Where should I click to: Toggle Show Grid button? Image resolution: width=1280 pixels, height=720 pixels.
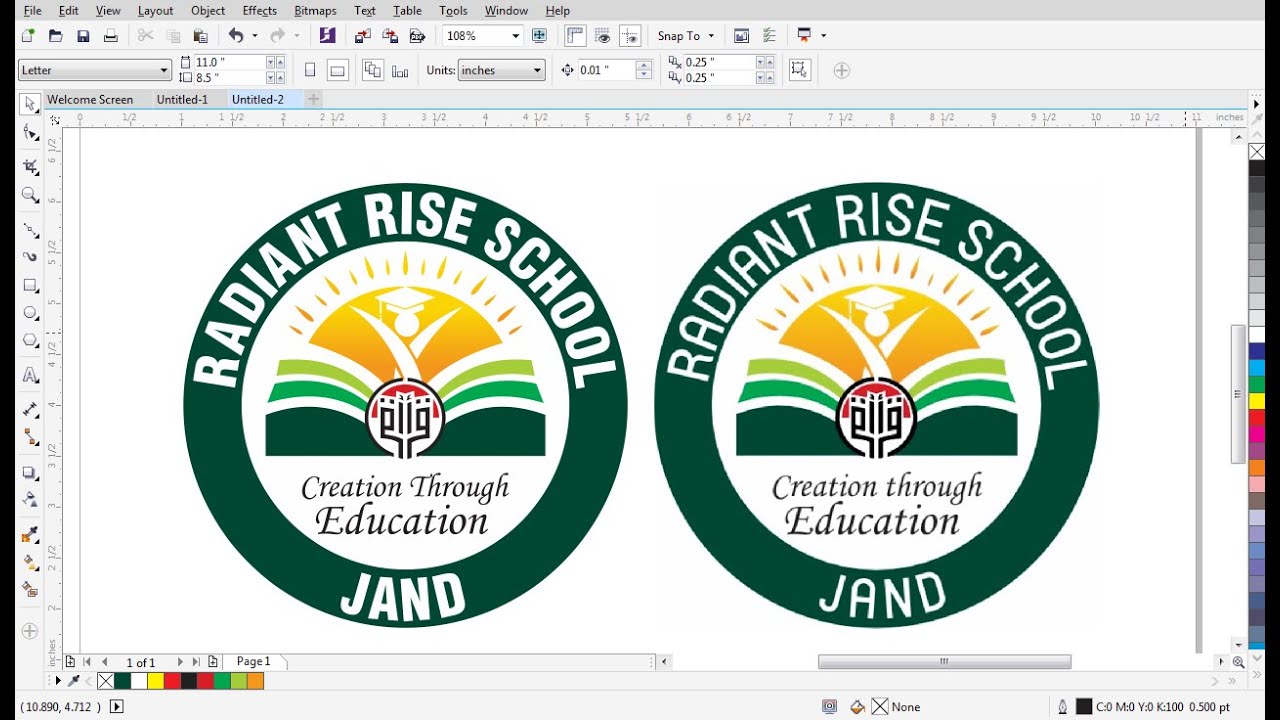point(602,36)
